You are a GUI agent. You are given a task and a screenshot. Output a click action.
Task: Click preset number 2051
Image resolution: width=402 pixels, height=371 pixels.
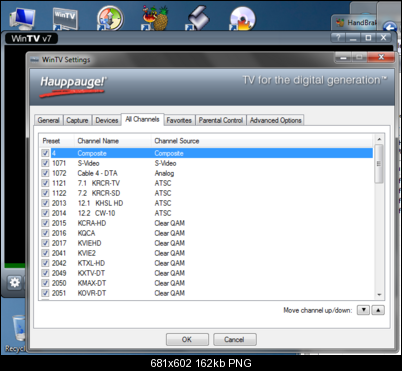[59, 293]
